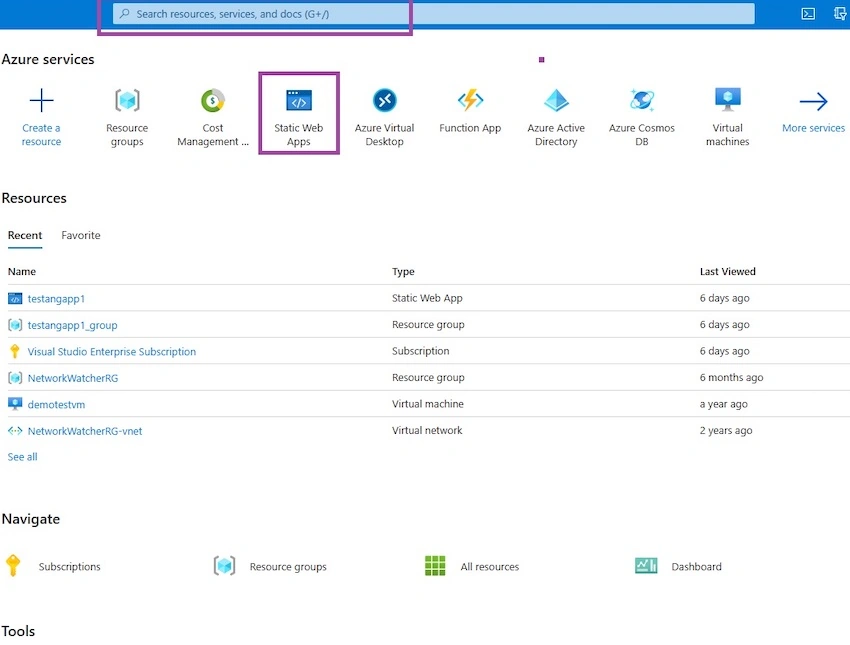The height and width of the screenshot is (645, 850).
Task: Click the All resources green grid icon
Action: [435, 566]
